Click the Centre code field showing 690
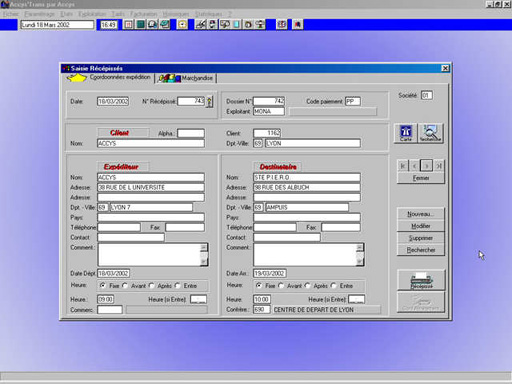Screen dimensions: 512x384 [262, 310]
